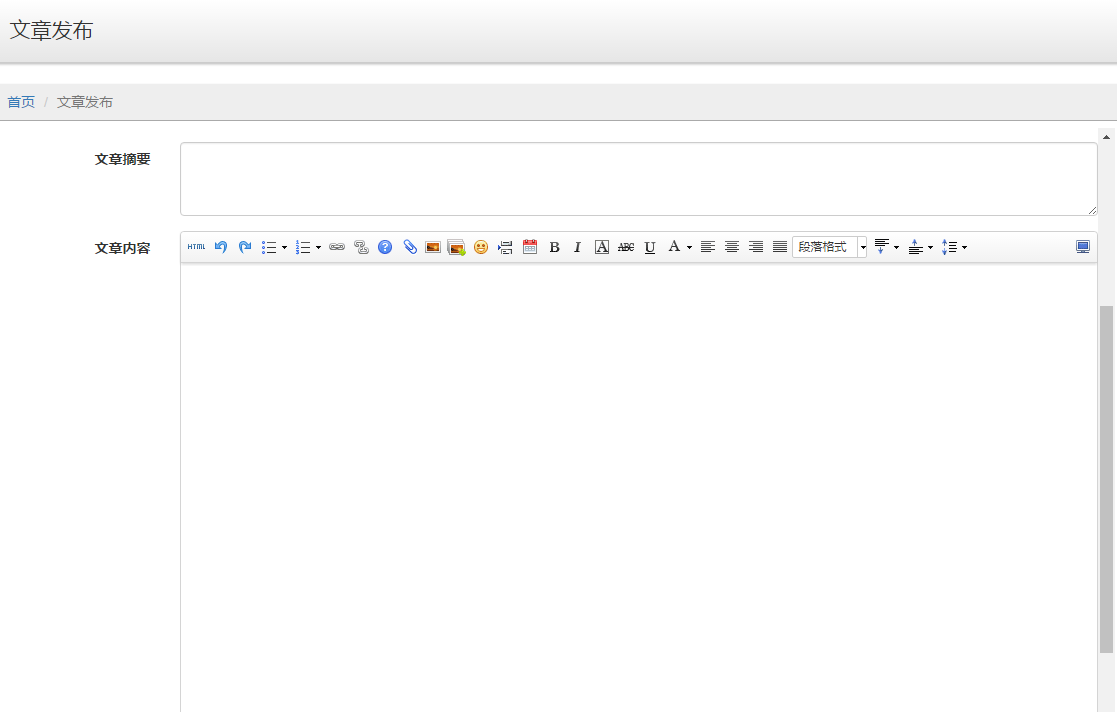This screenshot has width=1117, height=712.
Task: Toggle strikethrough ABC formatting
Action: click(626, 247)
